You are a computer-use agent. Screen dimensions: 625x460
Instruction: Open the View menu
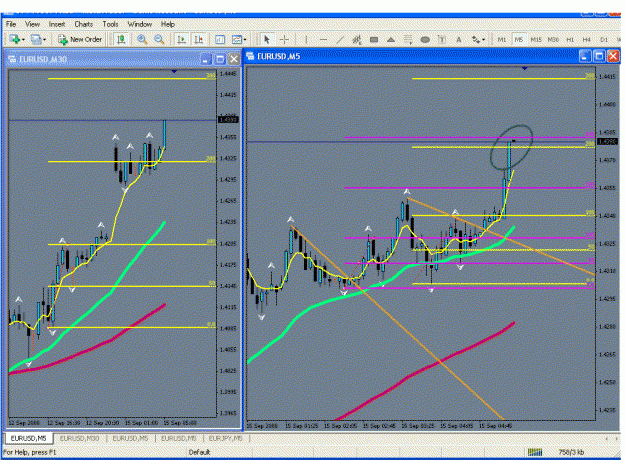tap(32, 24)
